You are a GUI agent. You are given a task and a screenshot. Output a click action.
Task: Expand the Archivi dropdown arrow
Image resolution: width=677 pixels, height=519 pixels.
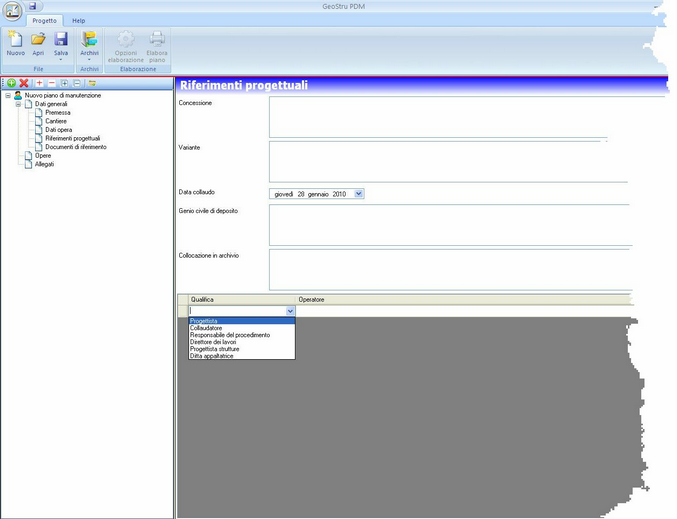pyautogui.click(x=89, y=60)
